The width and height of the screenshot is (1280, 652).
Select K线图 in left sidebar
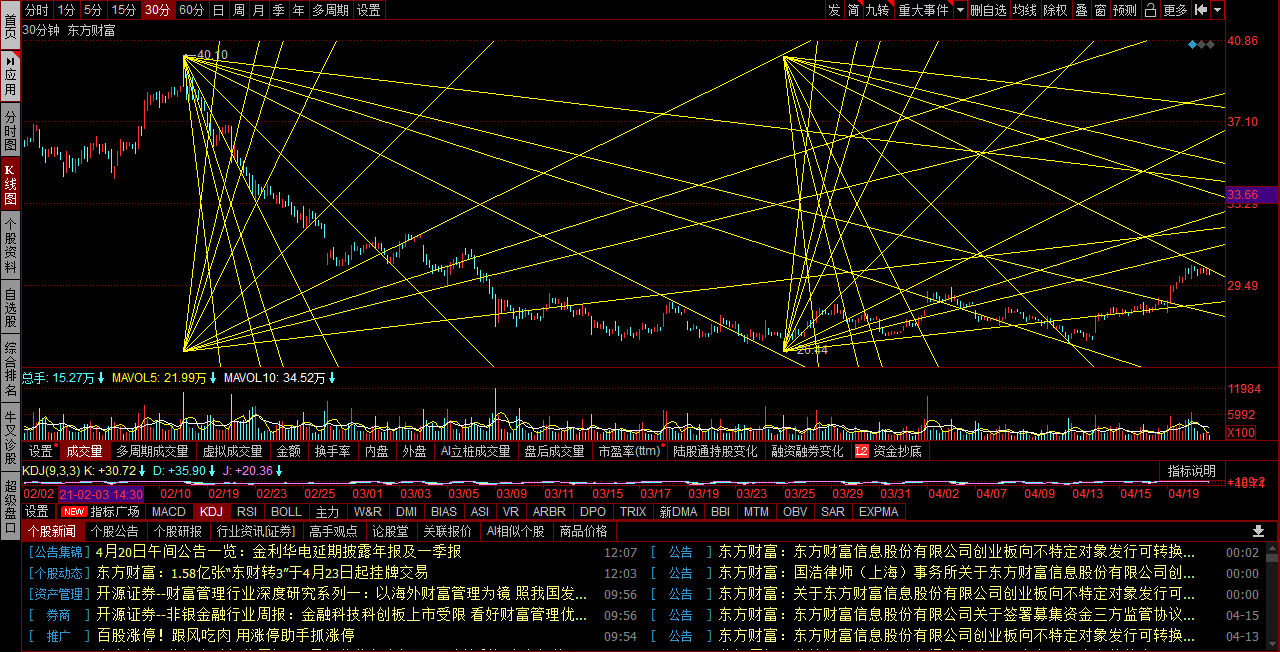point(10,185)
